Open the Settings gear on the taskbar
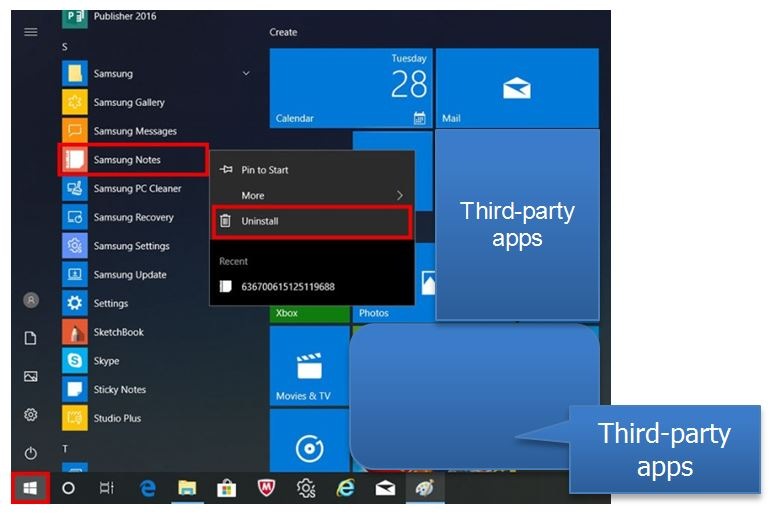 (x=306, y=488)
